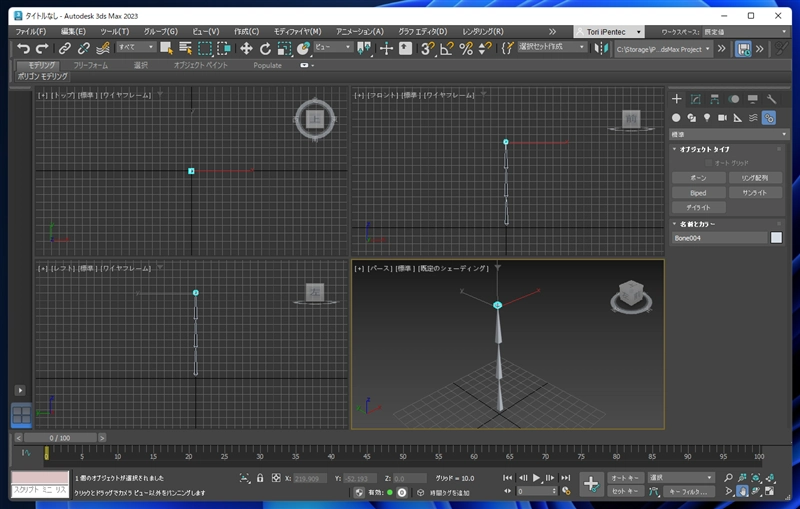Open the 編集(E) menu
Viewport: 800px width, 509px height.
(73, 32)
